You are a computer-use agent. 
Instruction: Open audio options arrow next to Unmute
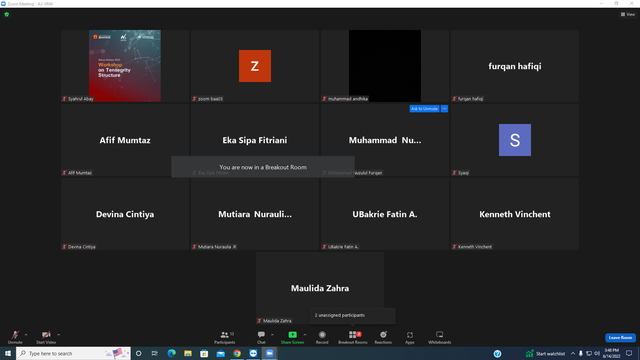[26, 335]
